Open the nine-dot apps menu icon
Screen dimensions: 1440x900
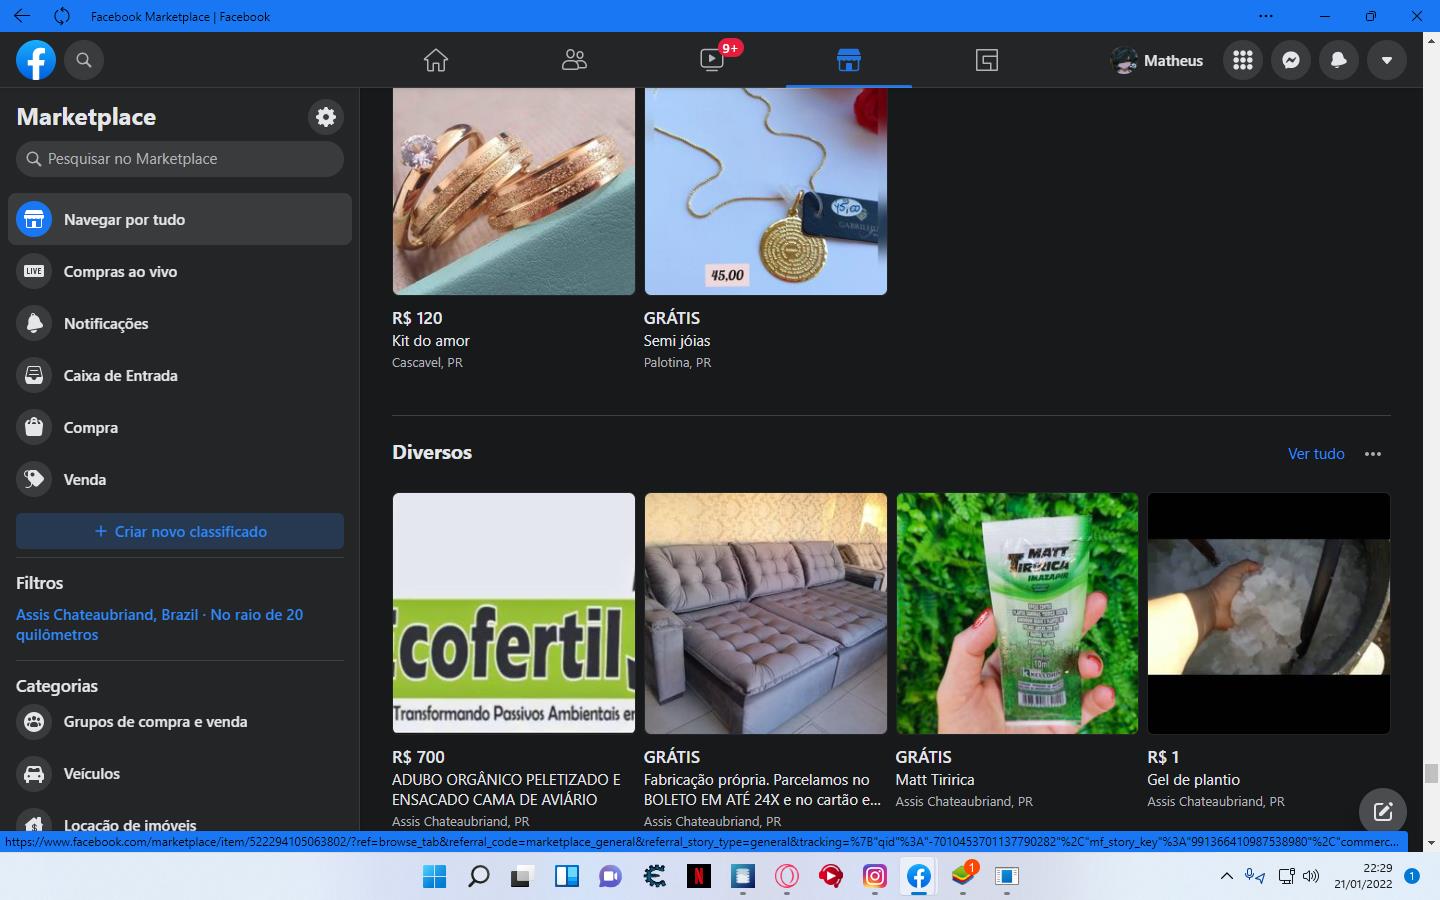pyautogui.click(x=1243, y=60)
